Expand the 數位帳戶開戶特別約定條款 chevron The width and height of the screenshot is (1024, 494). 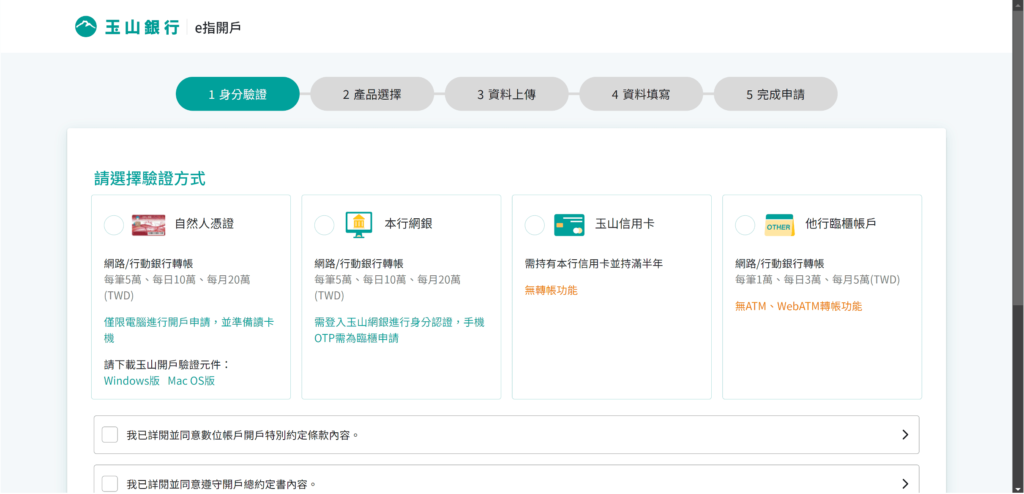click(904, 435)
